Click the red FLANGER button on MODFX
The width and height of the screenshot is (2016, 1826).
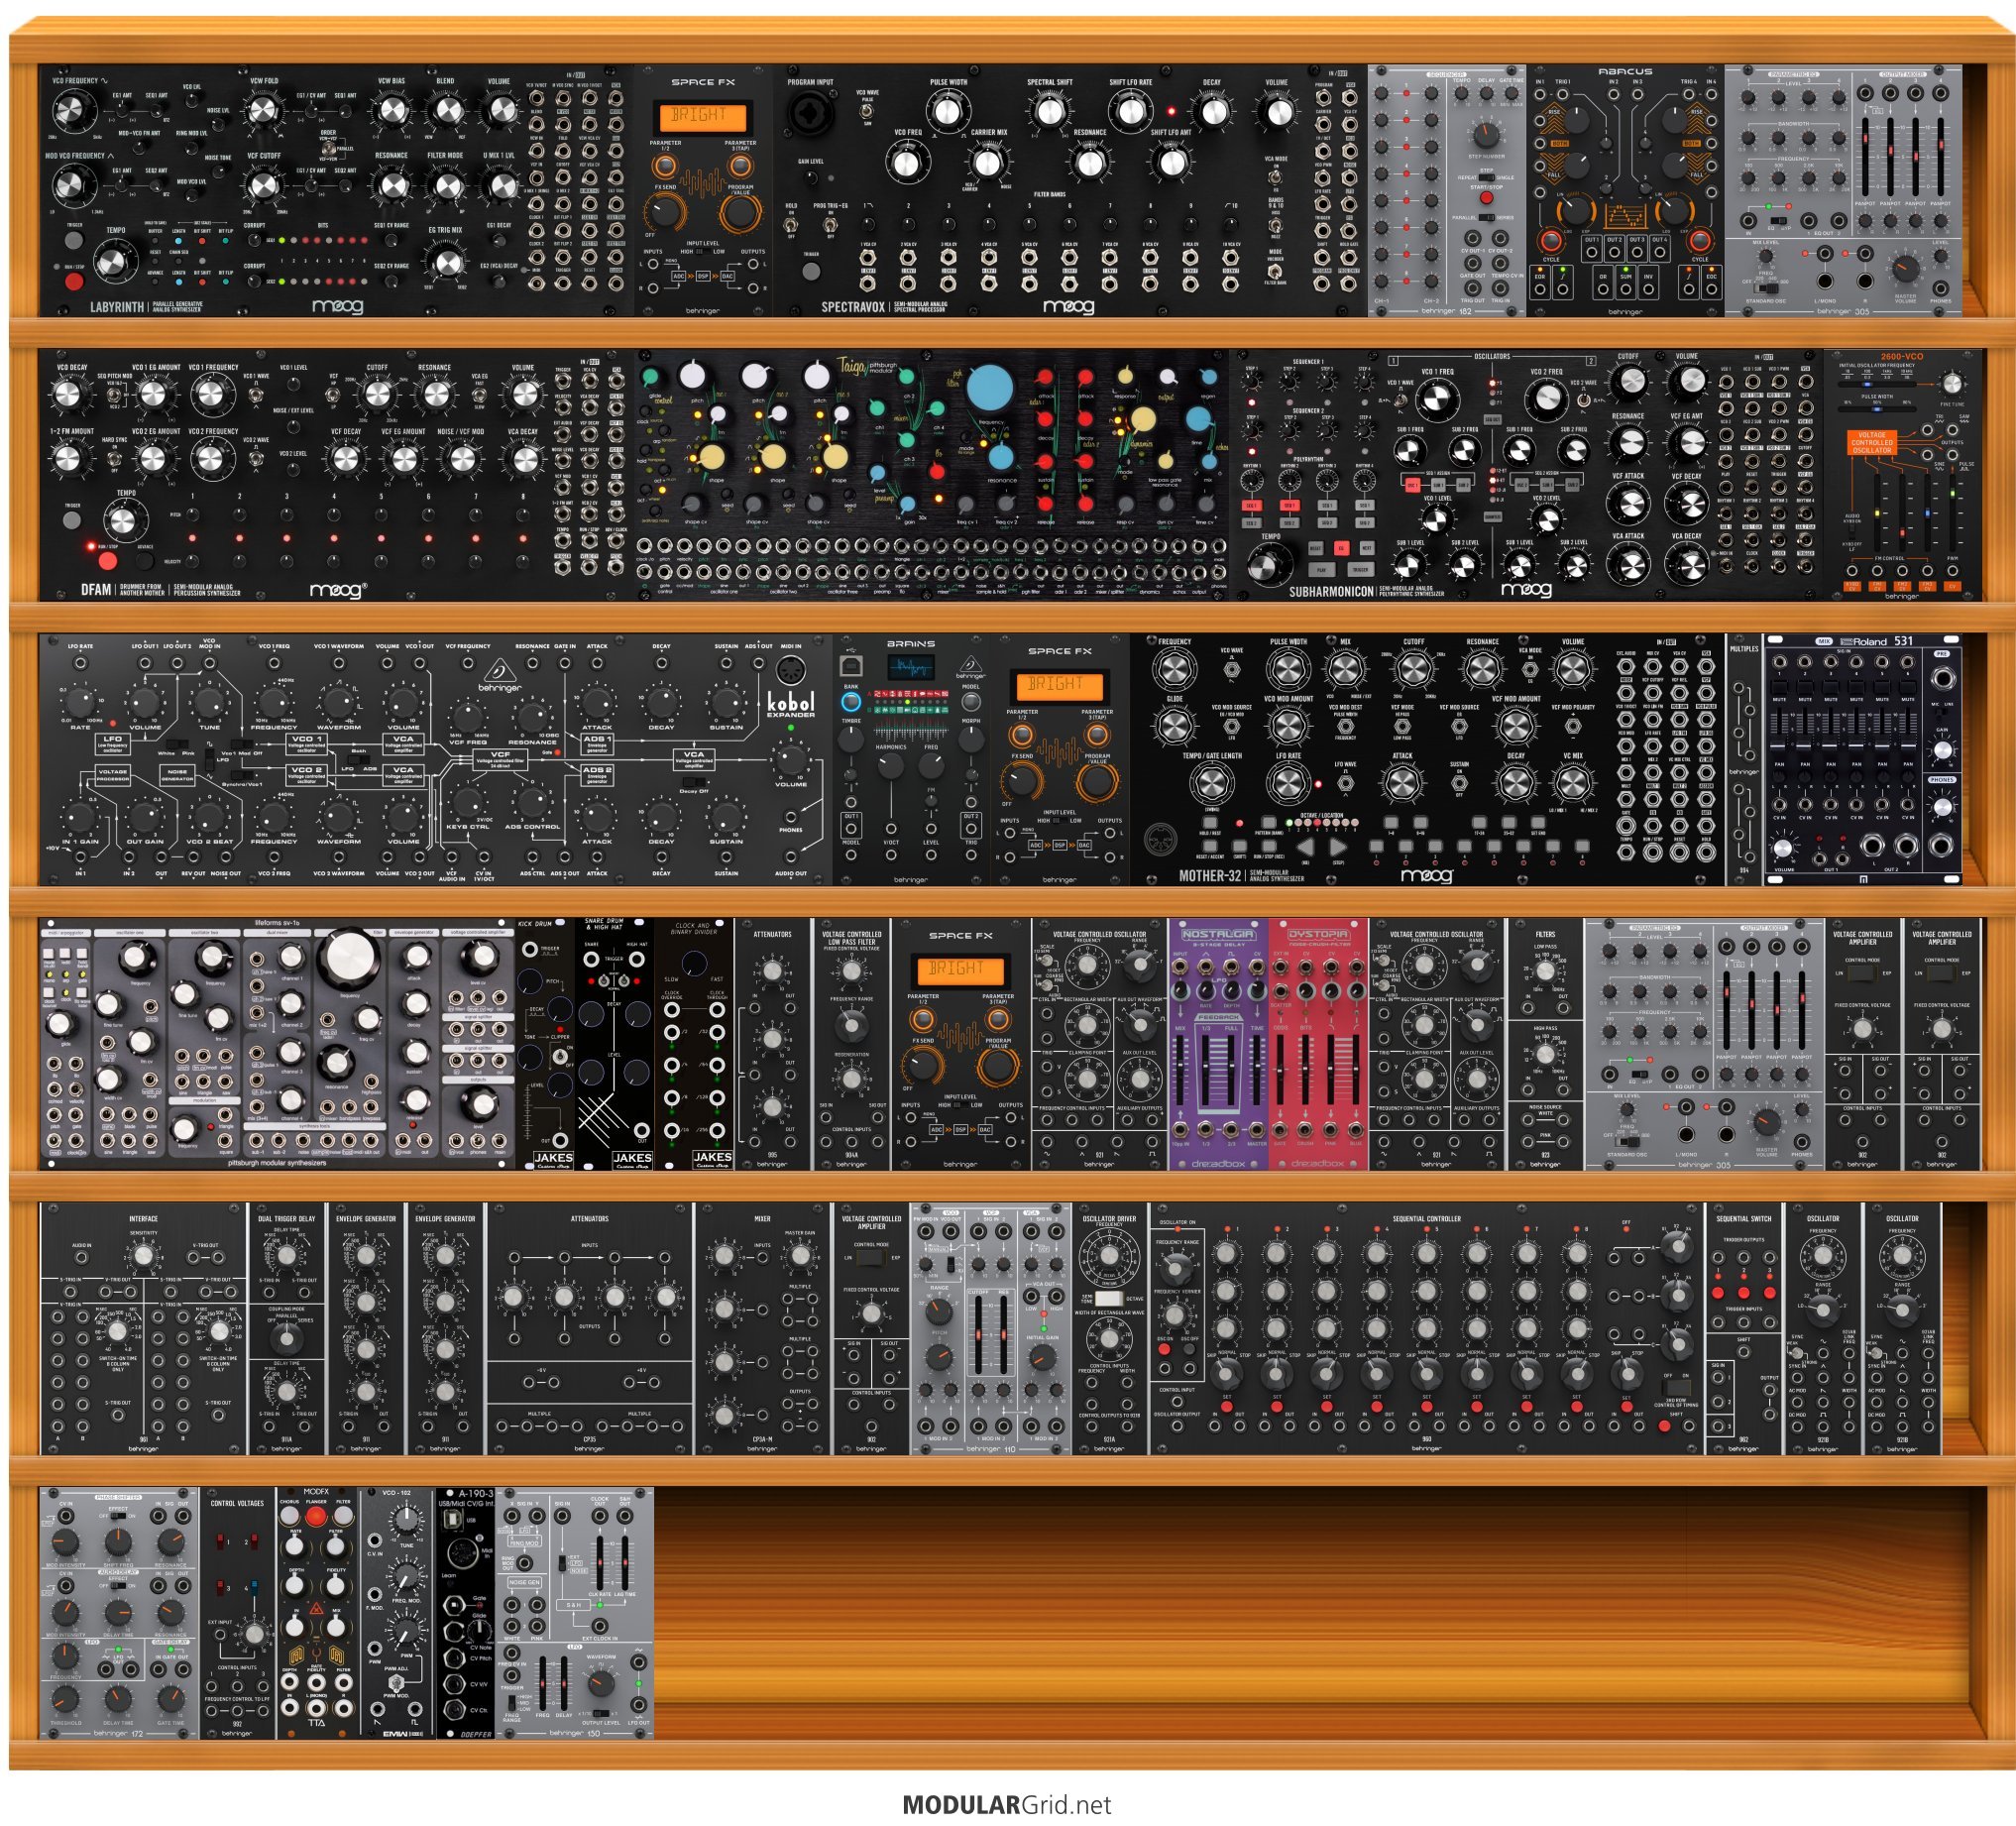point(316,1517)
